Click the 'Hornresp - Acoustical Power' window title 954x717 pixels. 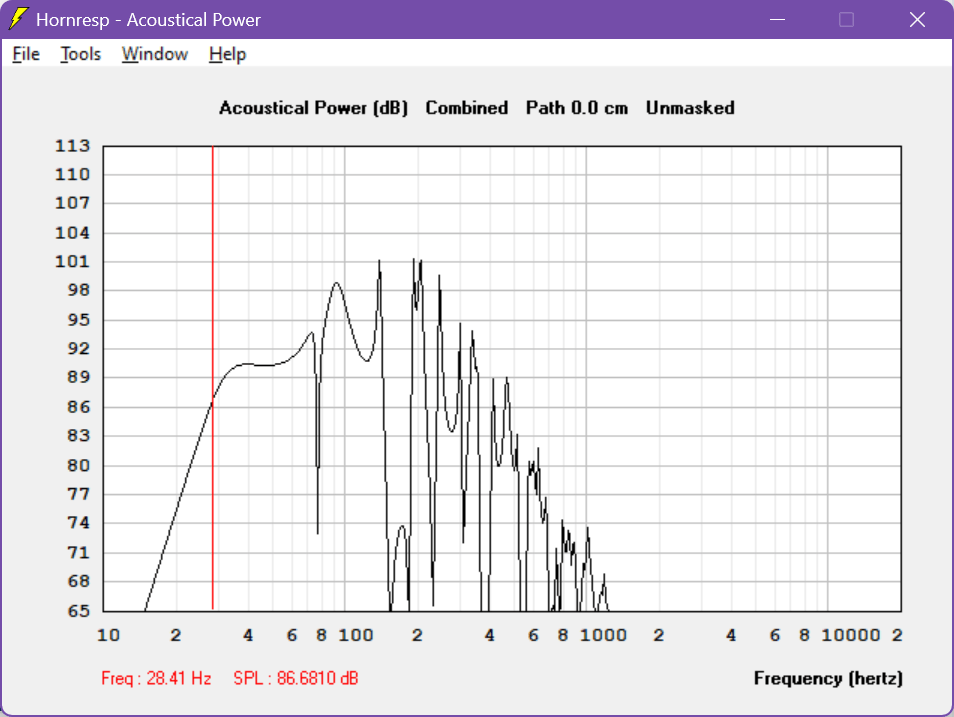tap(148, 20)
